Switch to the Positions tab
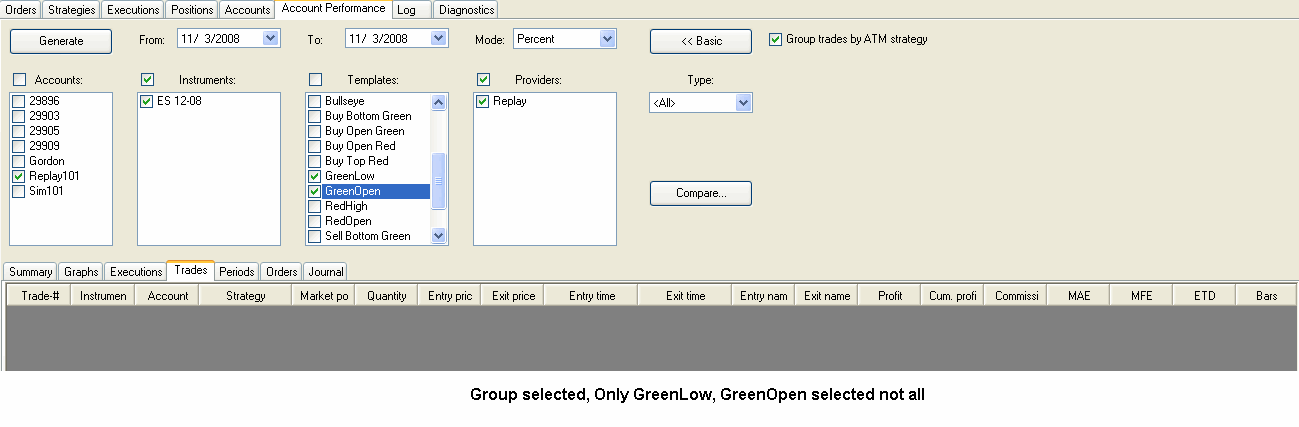 [x=192, y=10]
